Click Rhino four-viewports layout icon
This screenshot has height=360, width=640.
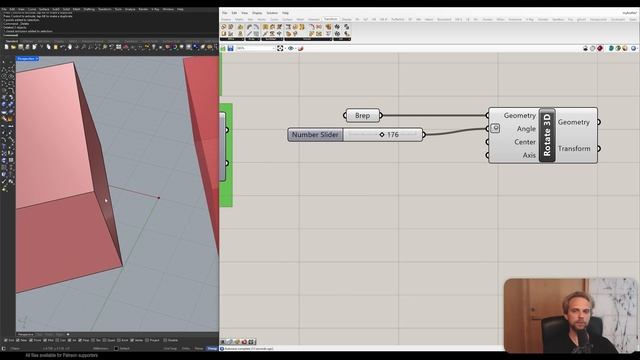point(118,47)
